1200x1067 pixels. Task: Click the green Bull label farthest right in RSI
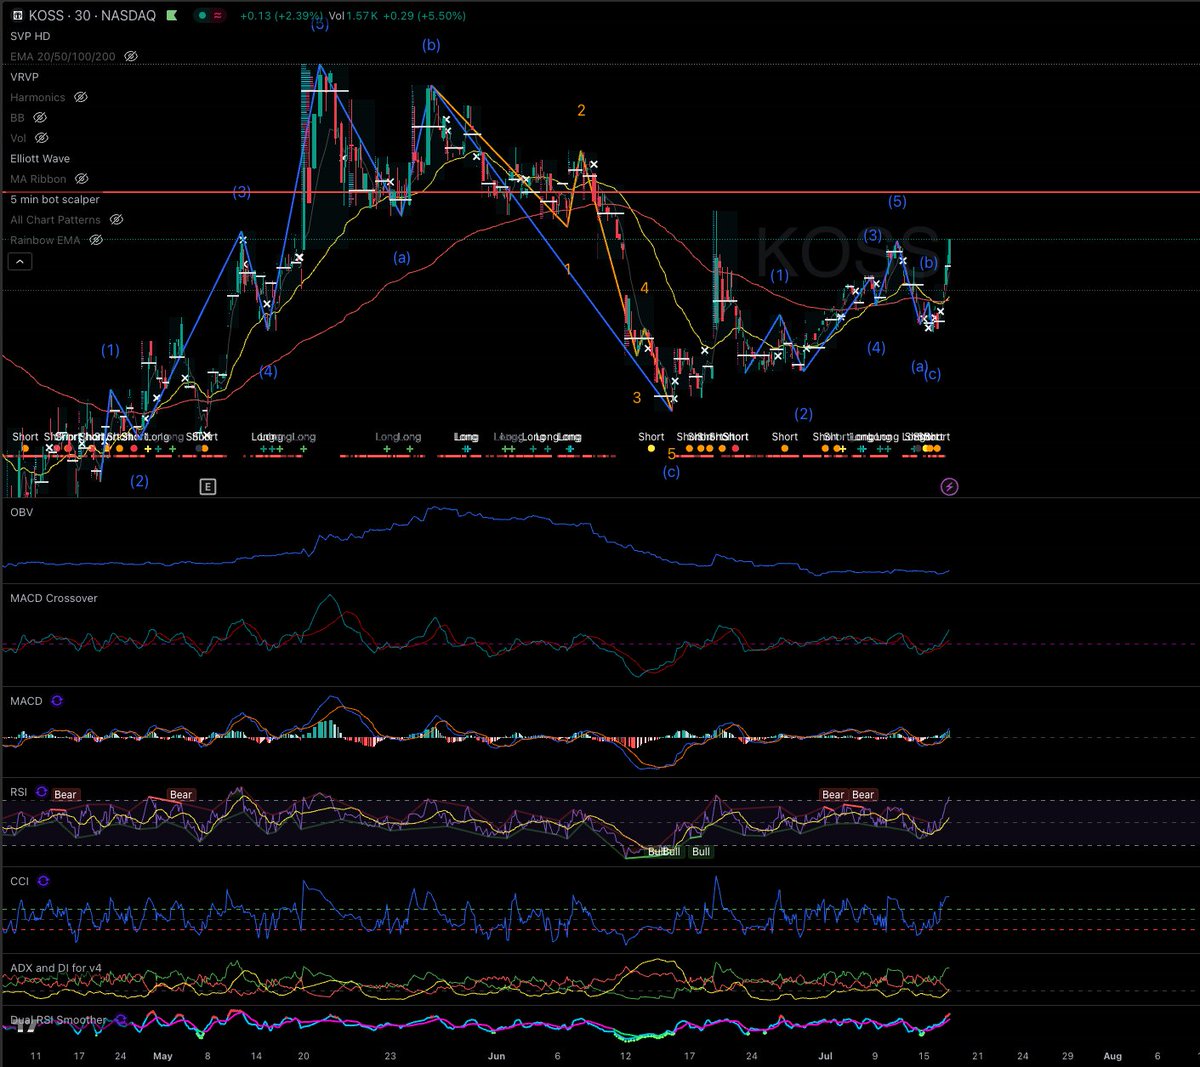tap(701, 851)
